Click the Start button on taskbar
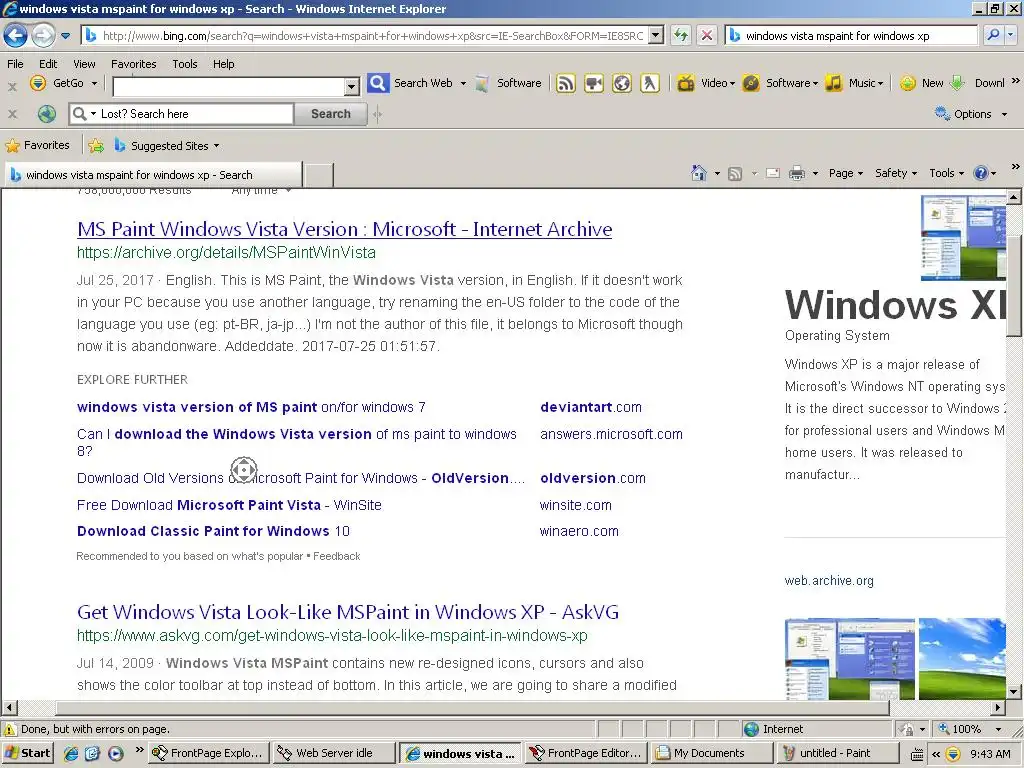 click(27, 753)
